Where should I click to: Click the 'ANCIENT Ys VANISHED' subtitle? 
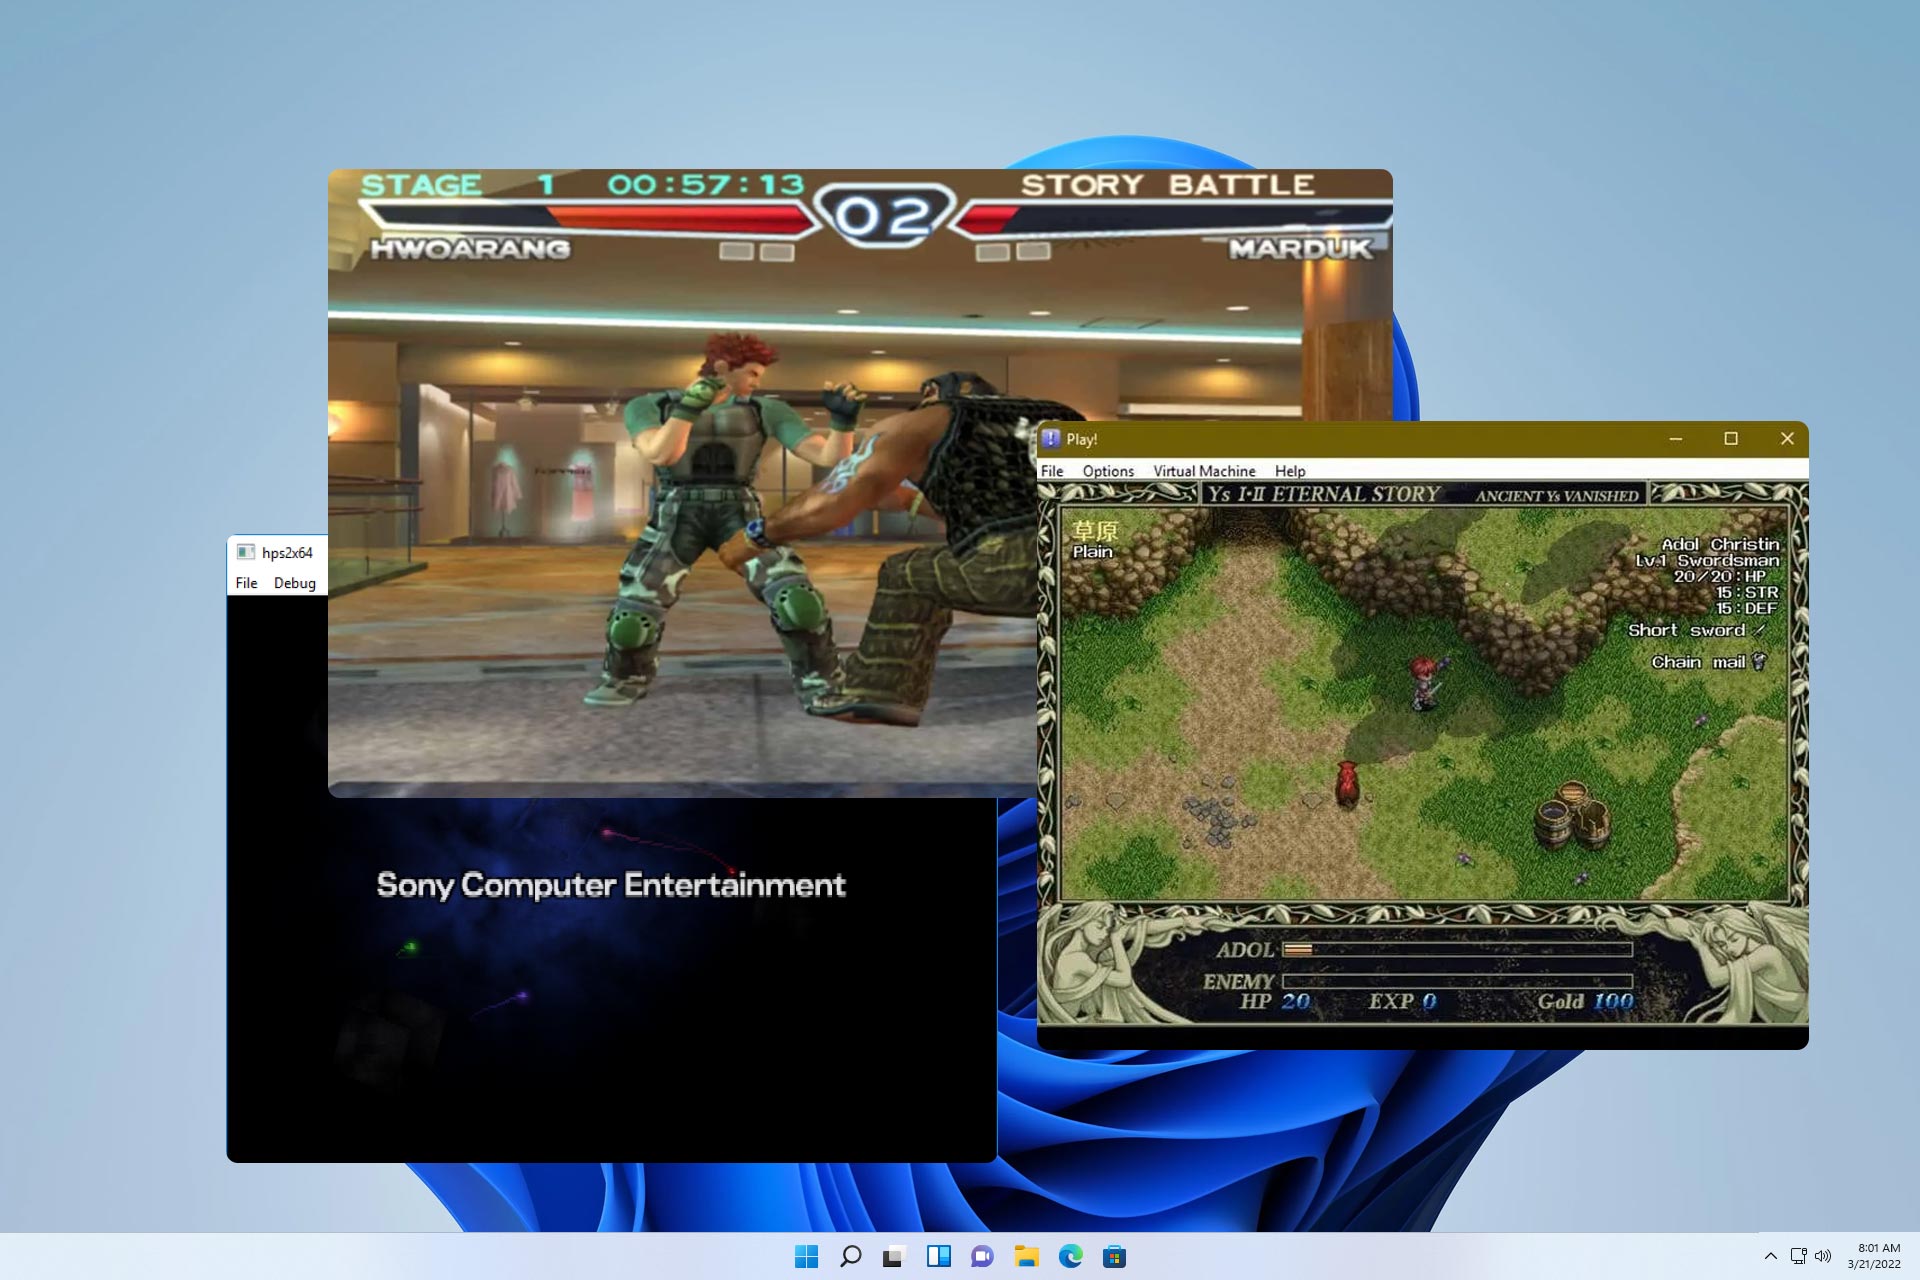coord(1557,496)
